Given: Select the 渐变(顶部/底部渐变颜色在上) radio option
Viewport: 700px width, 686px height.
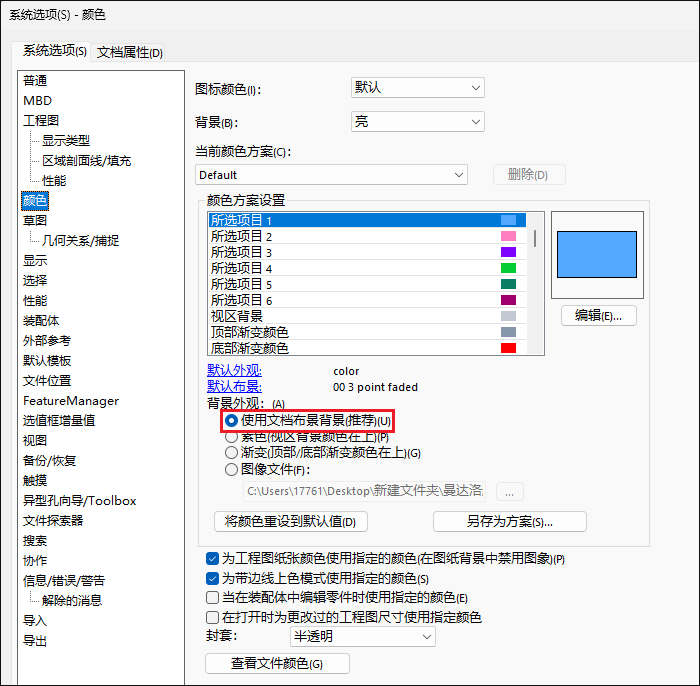Looking at the screenshot, I should point(231,453).
